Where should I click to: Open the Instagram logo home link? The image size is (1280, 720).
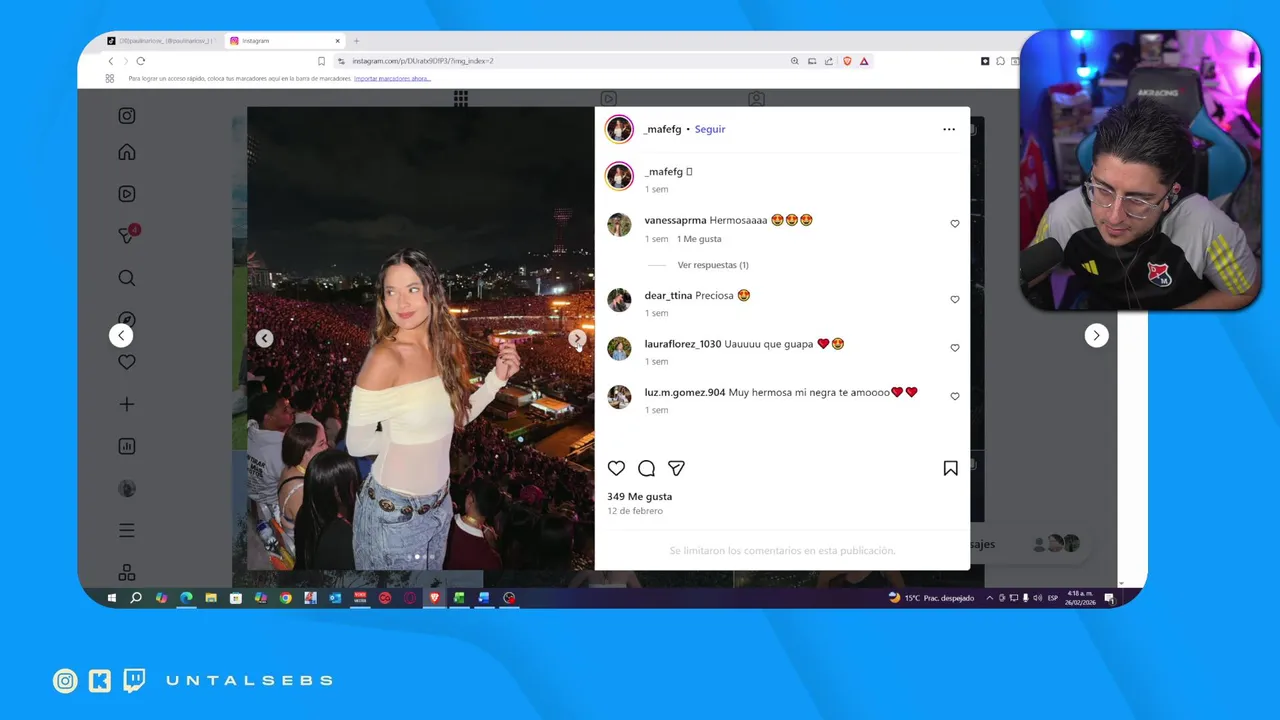coord(127,116)
